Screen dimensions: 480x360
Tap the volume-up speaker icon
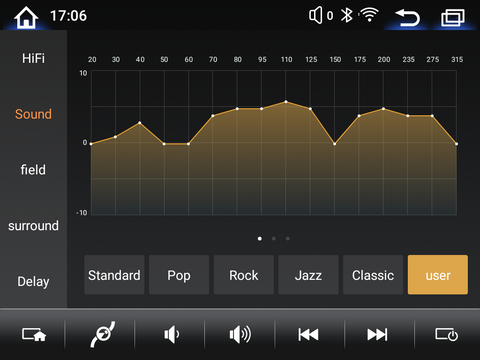pyautogui.click(x=240, y=334)
